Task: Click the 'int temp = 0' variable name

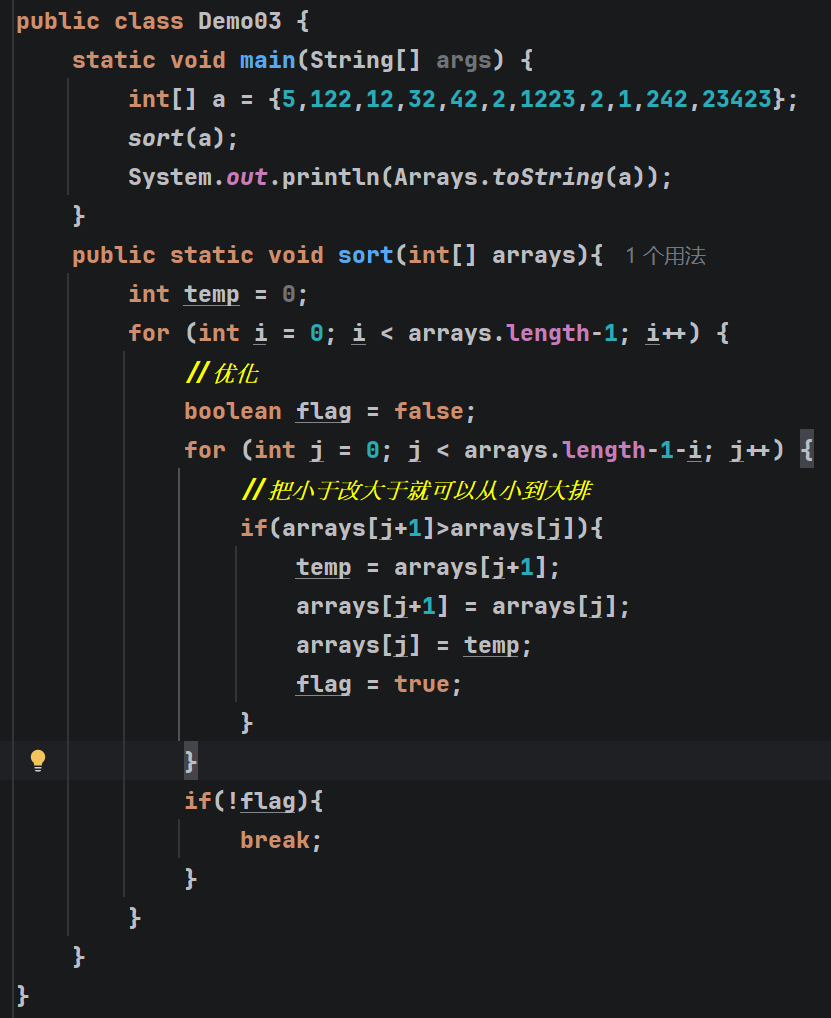Action: (212, 294)
